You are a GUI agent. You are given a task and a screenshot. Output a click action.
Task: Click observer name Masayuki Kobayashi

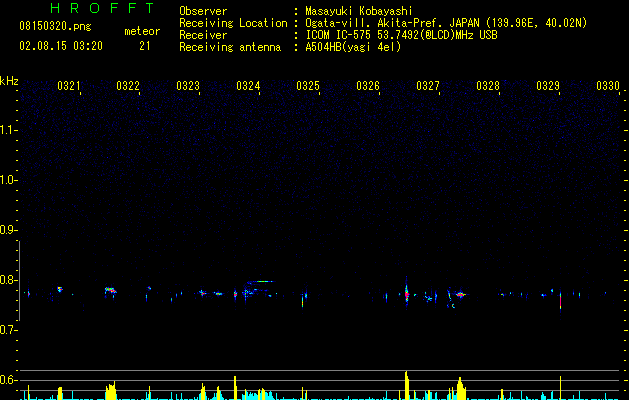click(x=359, y=11)
